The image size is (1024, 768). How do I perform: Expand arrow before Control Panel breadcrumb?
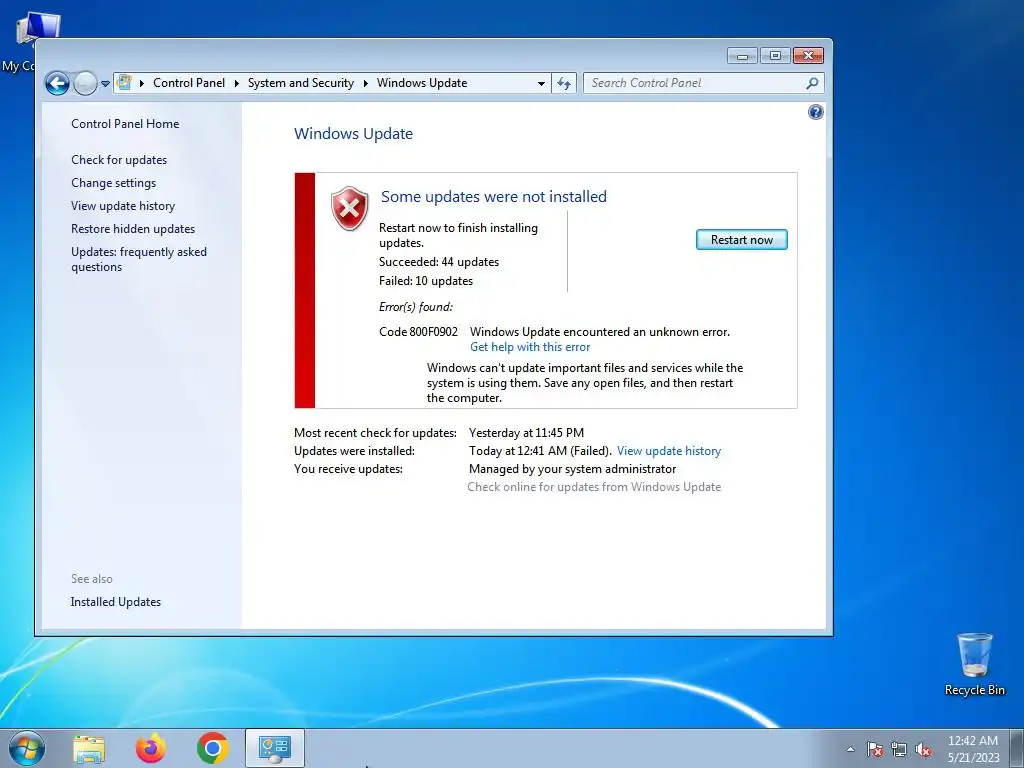click(x=141, y=83)
